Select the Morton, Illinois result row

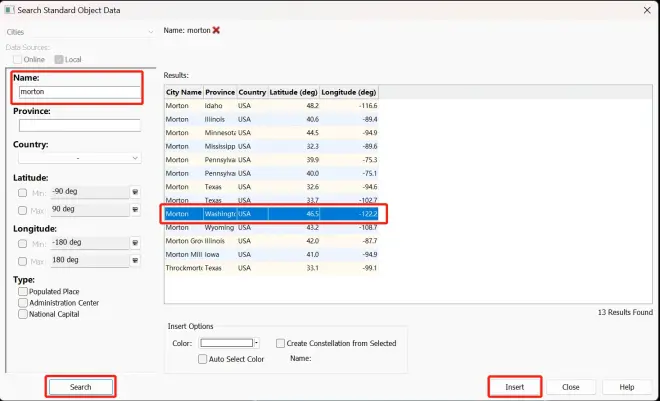pos(271,119)
